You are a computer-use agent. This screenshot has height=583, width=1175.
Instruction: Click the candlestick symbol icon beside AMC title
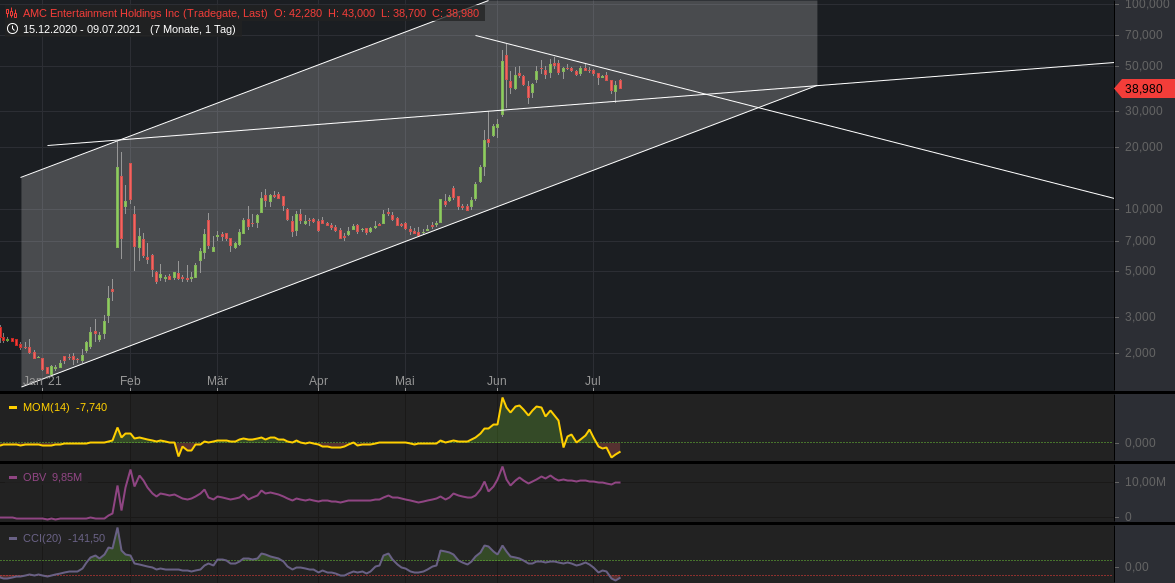coord(11,13)
